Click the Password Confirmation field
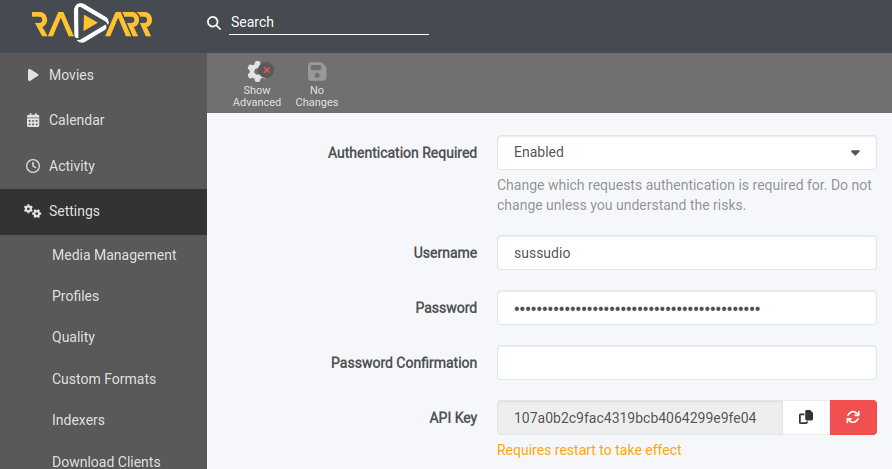Viewport: 892px width, 469px height. click(x=687, y=363)
